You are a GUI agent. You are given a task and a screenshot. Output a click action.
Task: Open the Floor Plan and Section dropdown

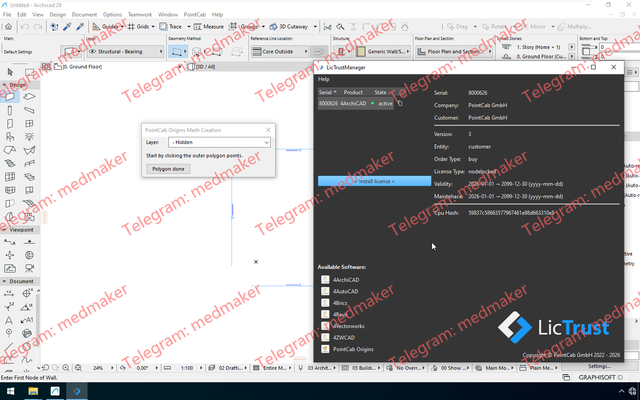[454, 51]
